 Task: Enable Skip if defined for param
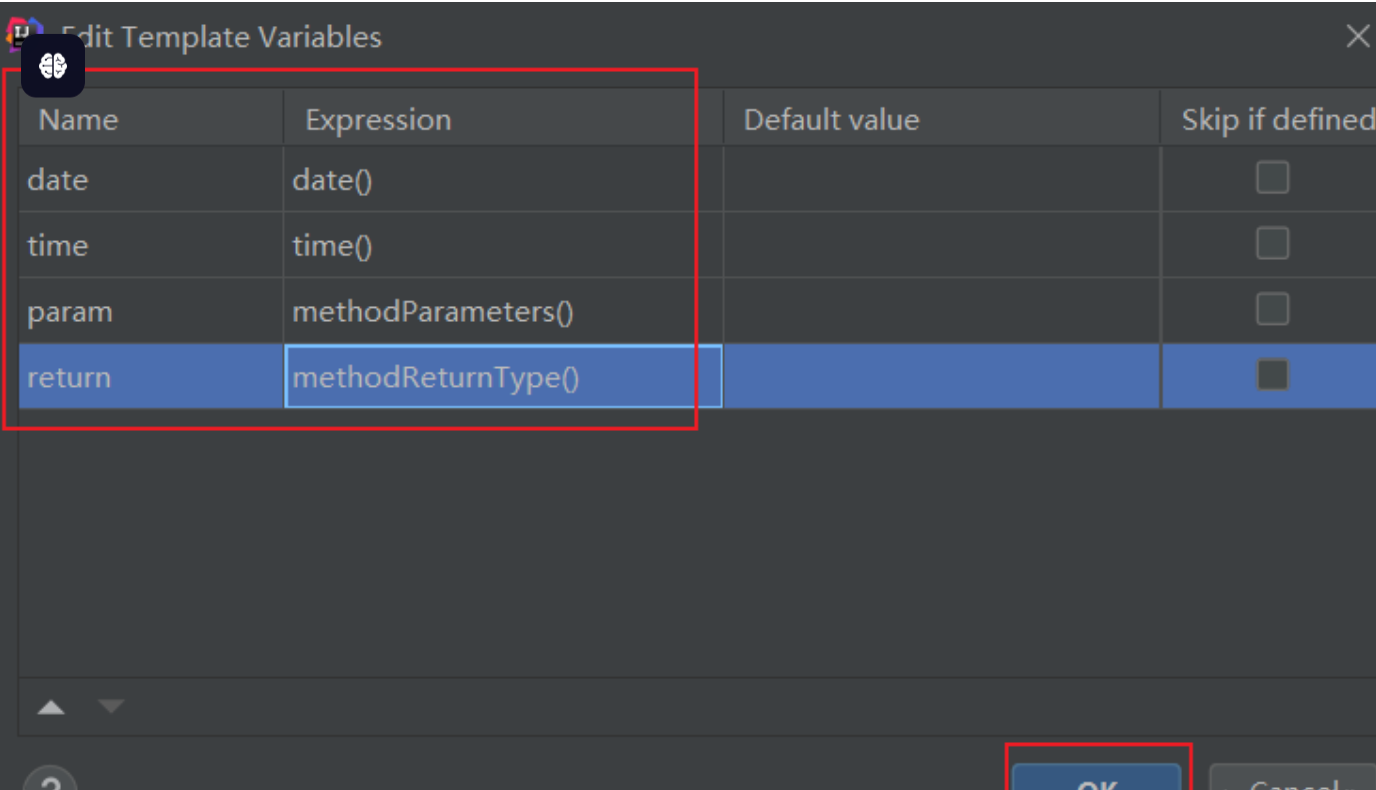click(1272, 310)
